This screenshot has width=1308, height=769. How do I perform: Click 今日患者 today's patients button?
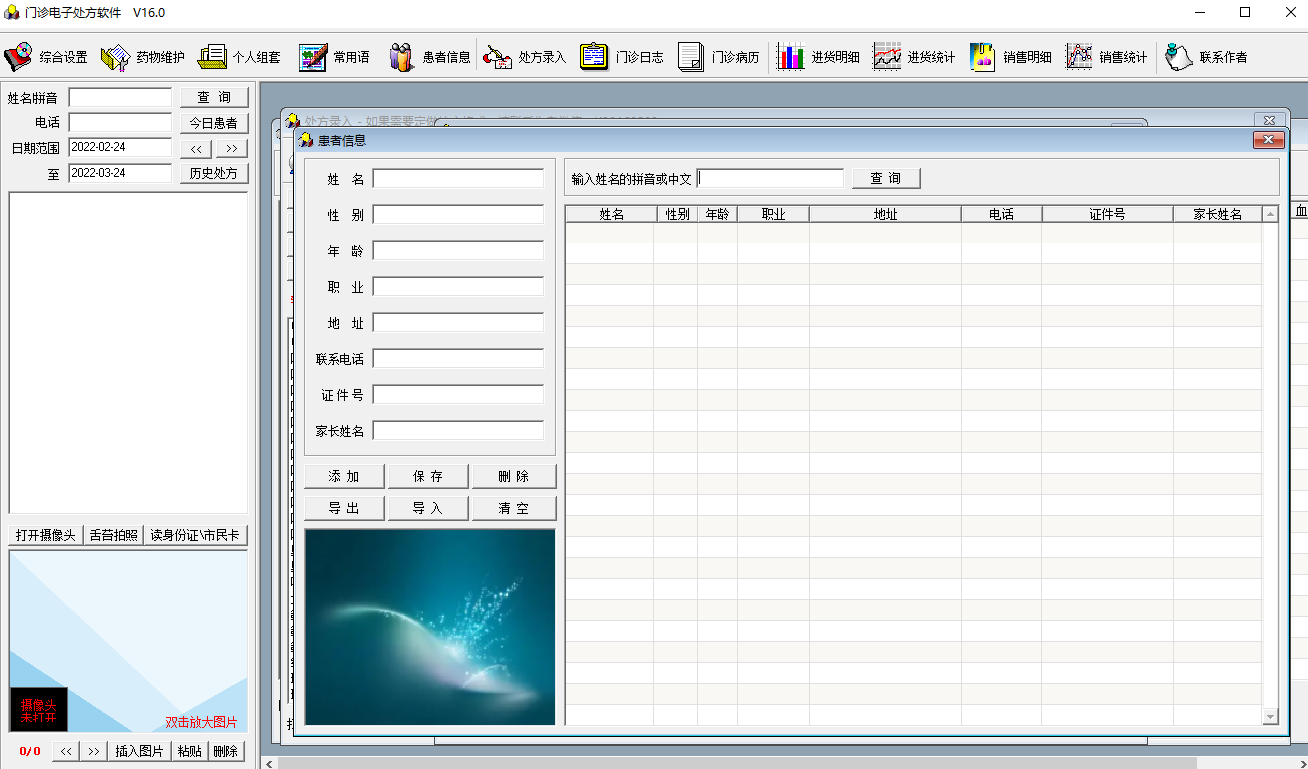(213, 123)
